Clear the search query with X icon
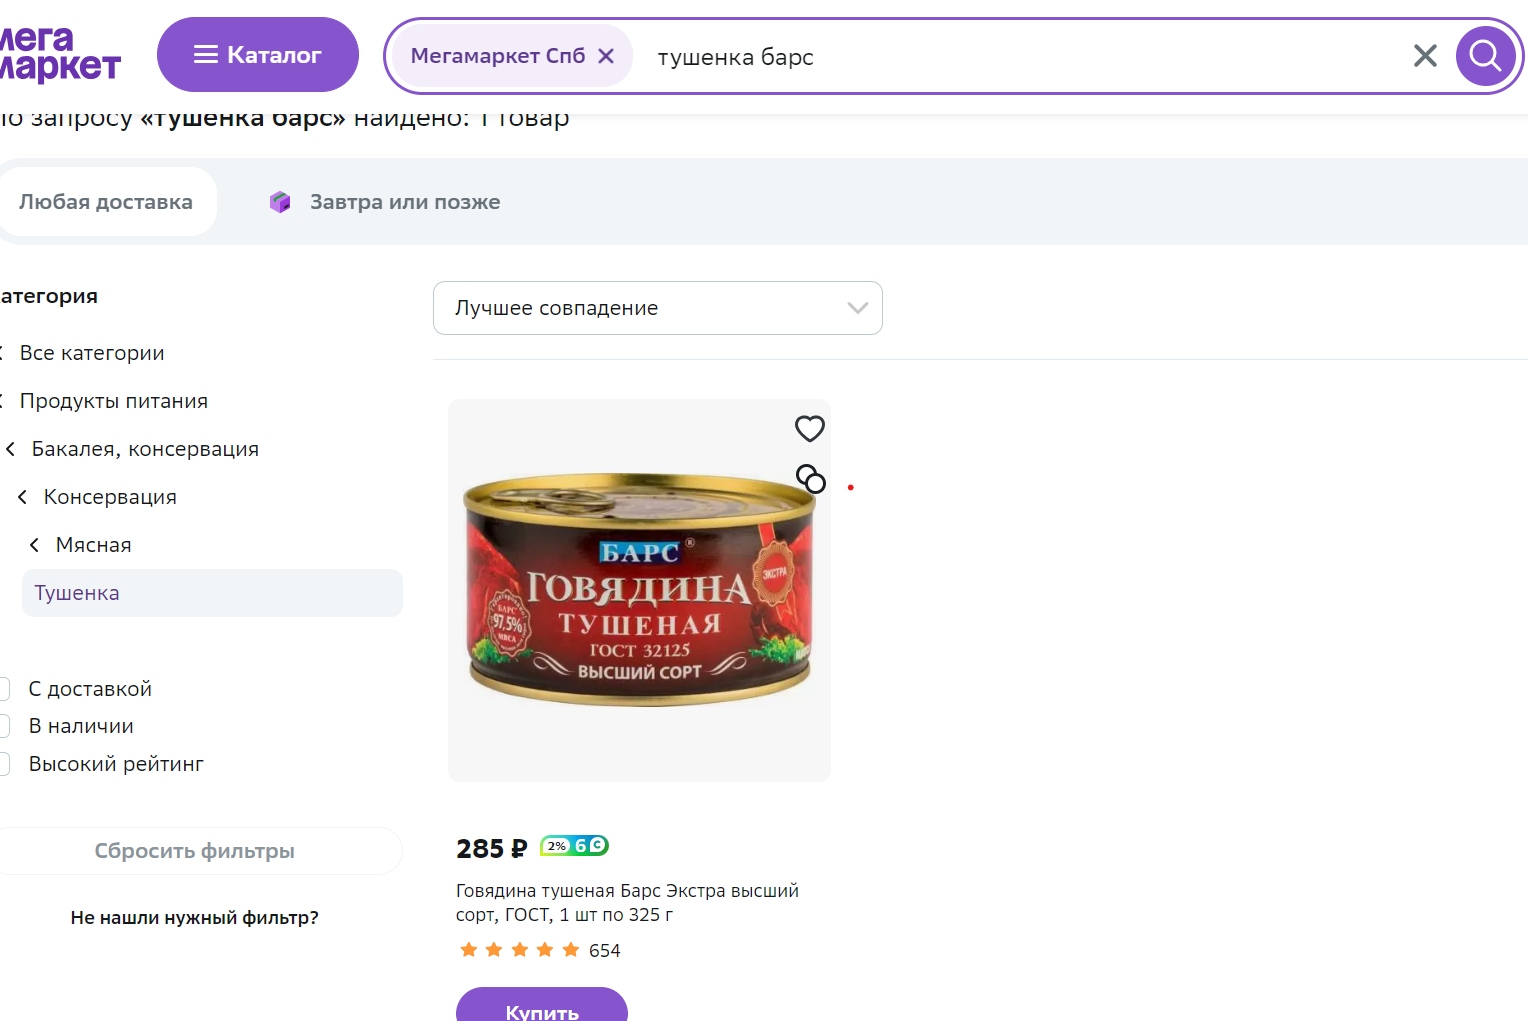The height and width of the screenshot is (1021, 1528). [x=1425, y=56]
